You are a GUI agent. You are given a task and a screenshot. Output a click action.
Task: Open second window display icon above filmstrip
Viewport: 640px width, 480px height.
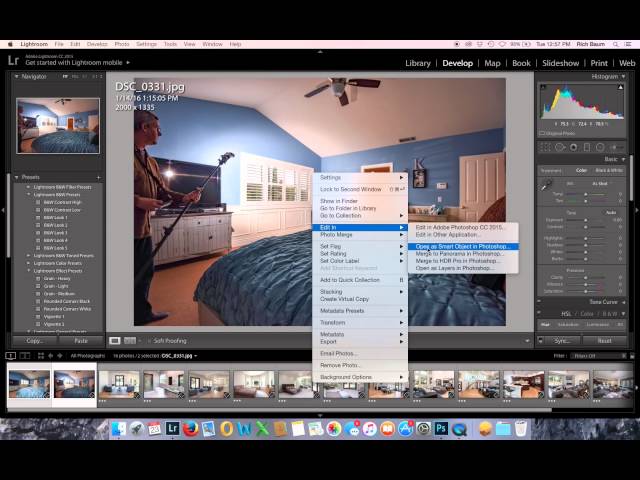tap(25, 356)
